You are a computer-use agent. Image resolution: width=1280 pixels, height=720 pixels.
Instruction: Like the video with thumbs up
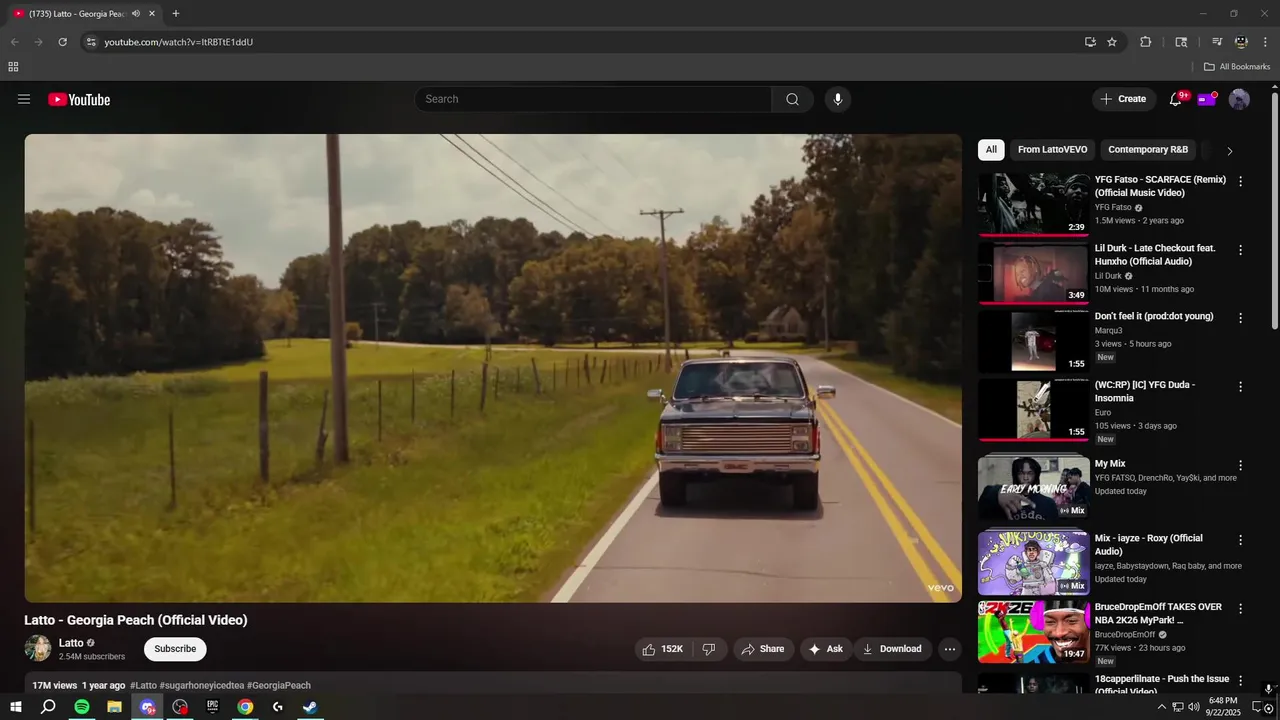pyautogui.click(x=663, y=649)
